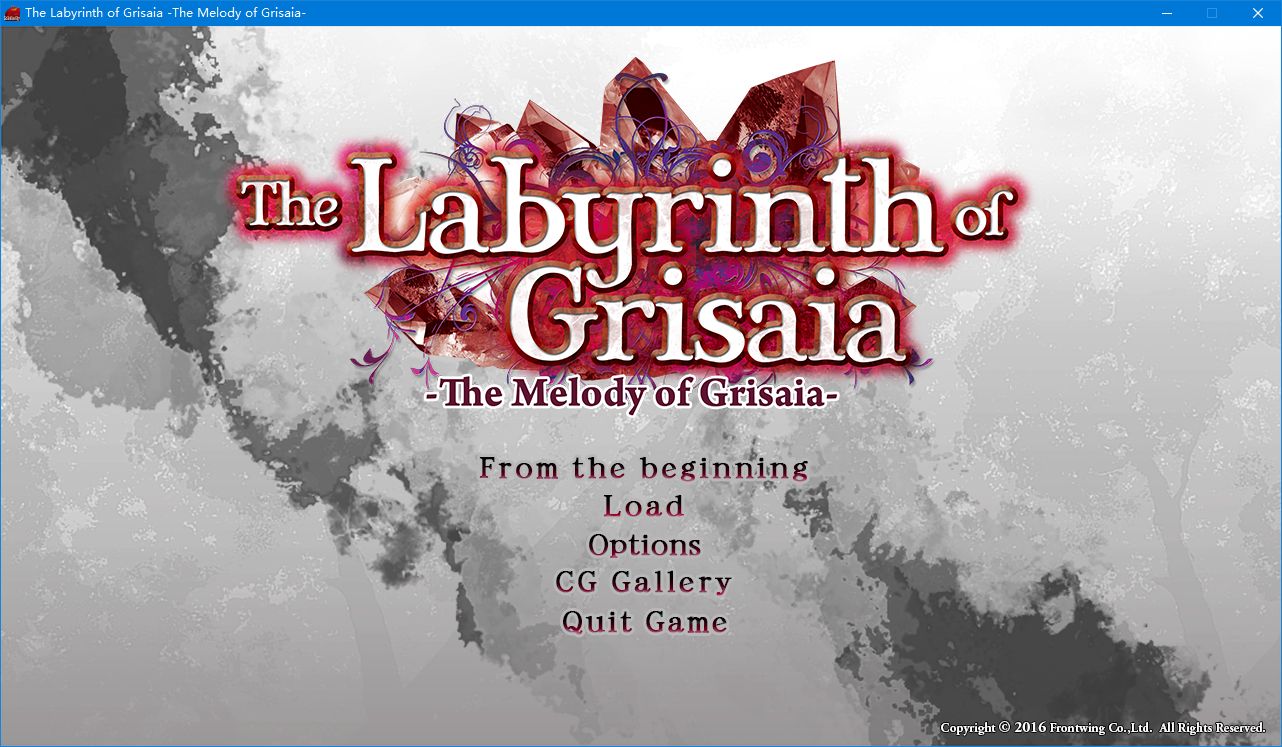The height and width of the screenshot is (747, 1282).
Task: Click the Copyright 2016 Frontwing notice
Action: [1046, 728]
